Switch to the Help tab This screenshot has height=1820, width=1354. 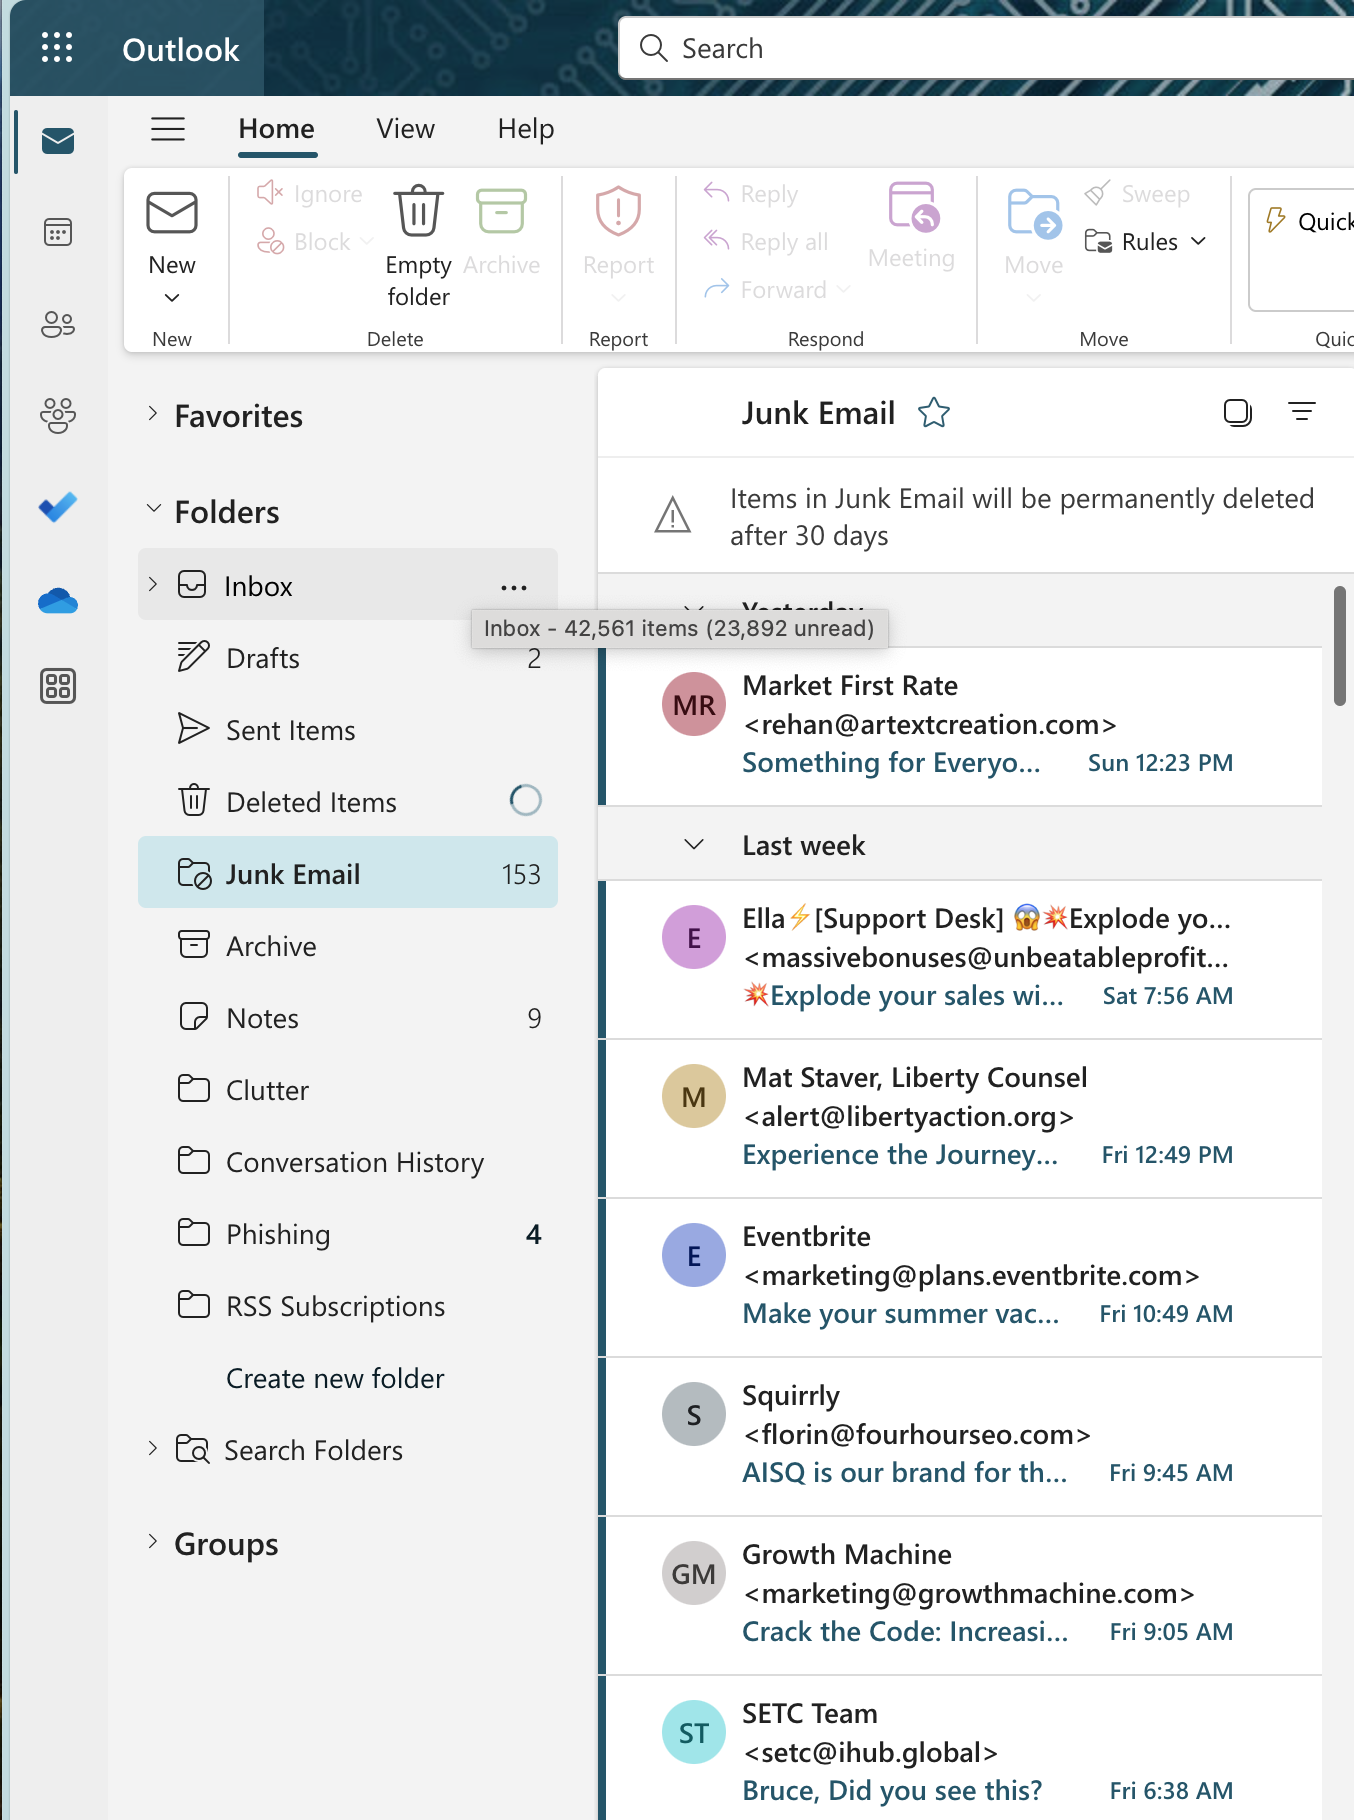(526, 129)
